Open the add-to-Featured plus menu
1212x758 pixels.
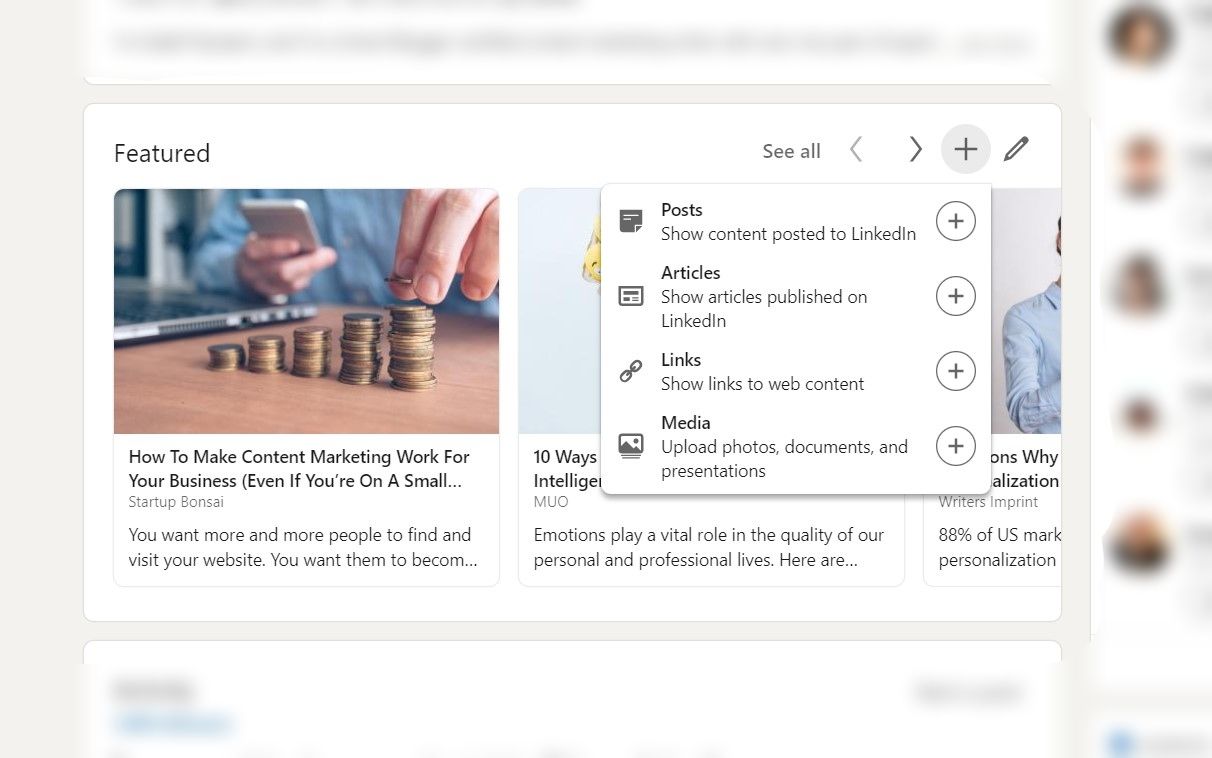pyautogui.click(x=965, y=148)
